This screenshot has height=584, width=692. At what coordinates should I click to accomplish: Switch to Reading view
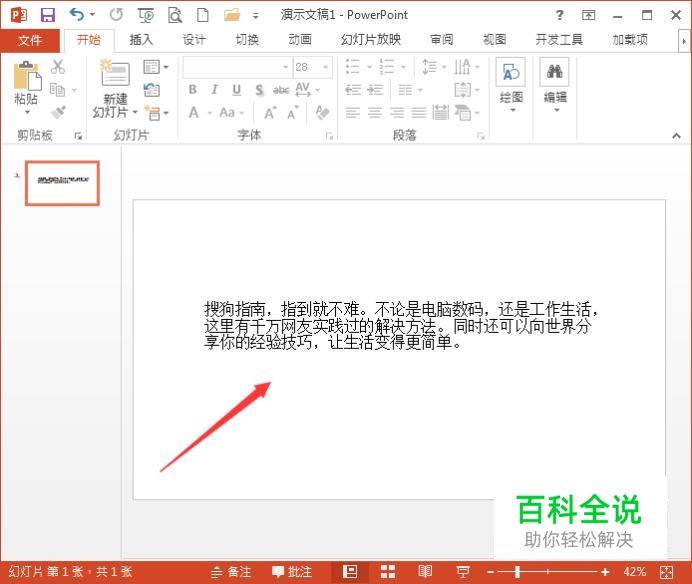click(425, 572)
